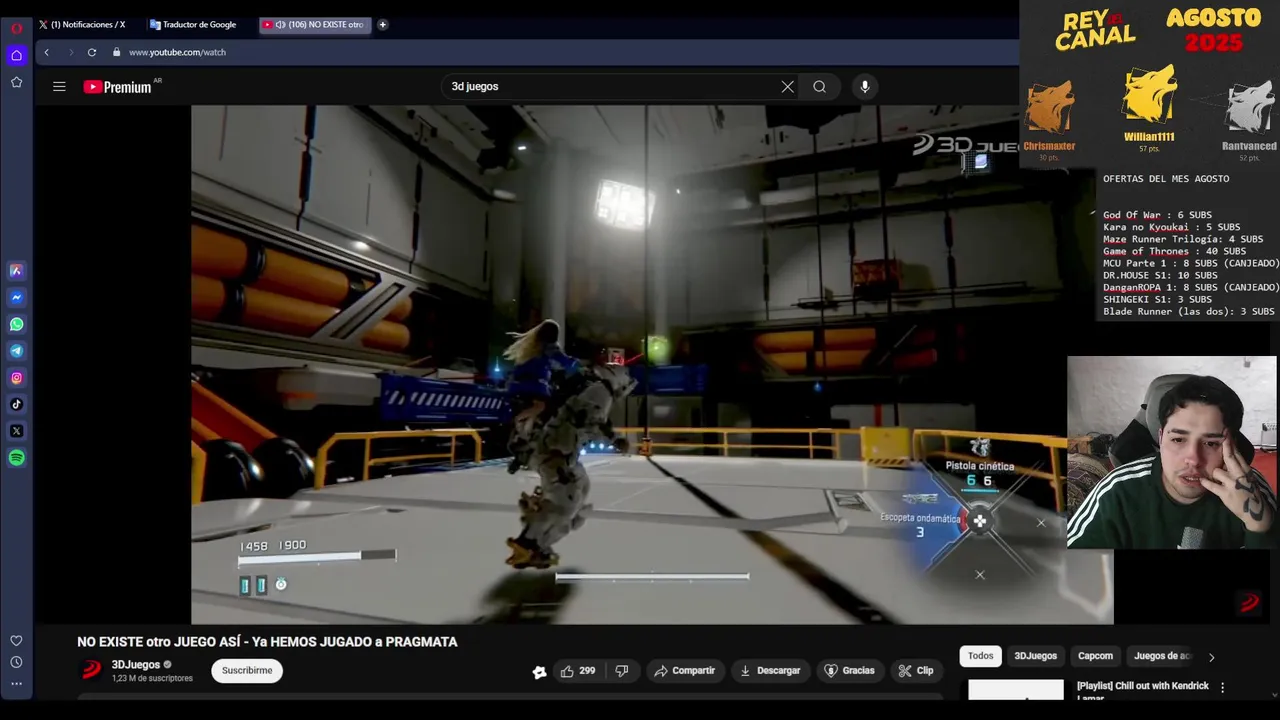Image resolution: width=1280 pixels, height=720 pixels.
Task: Click the youtube.com/watch address bar
Action: click(x=177, y=52)
